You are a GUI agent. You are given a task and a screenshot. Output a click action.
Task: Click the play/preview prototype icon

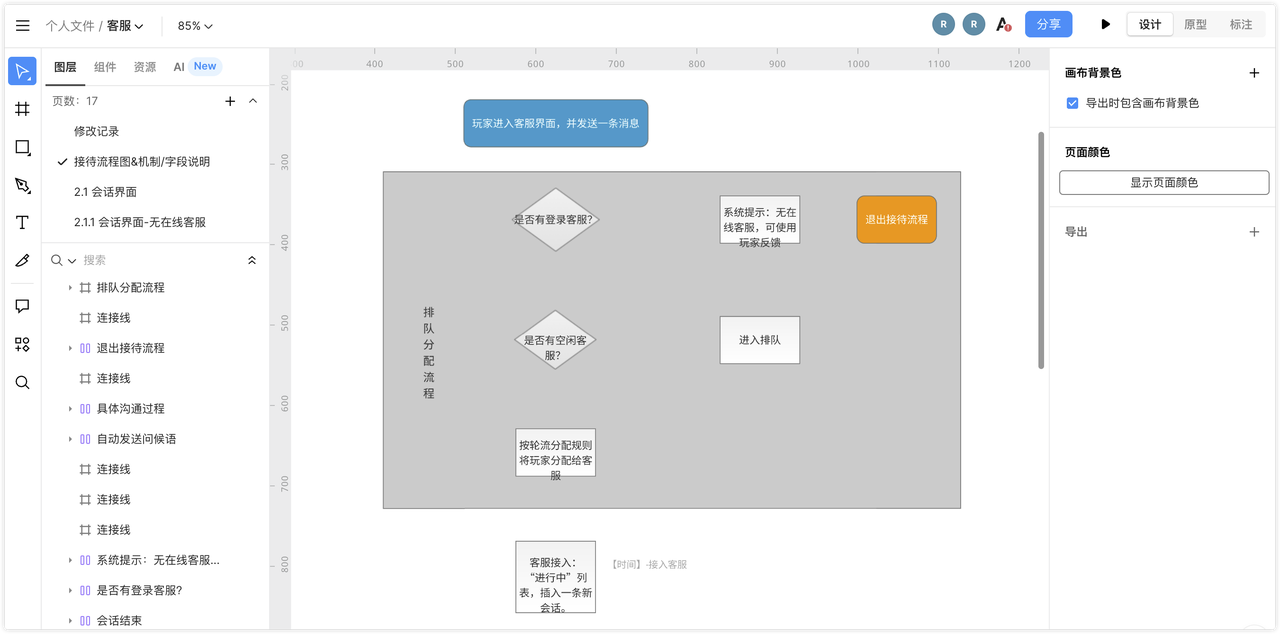(x=1105, y=24)
